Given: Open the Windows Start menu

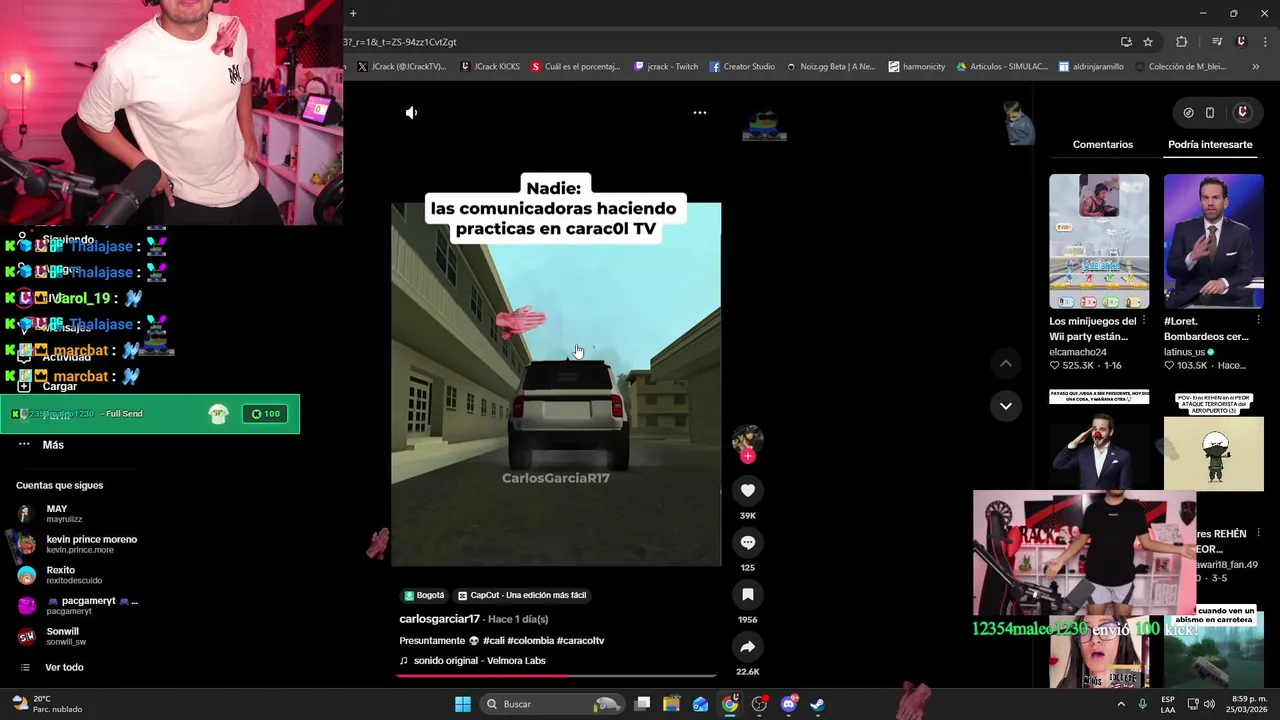Looking at the screenshot, I should [x=463, y=704].
